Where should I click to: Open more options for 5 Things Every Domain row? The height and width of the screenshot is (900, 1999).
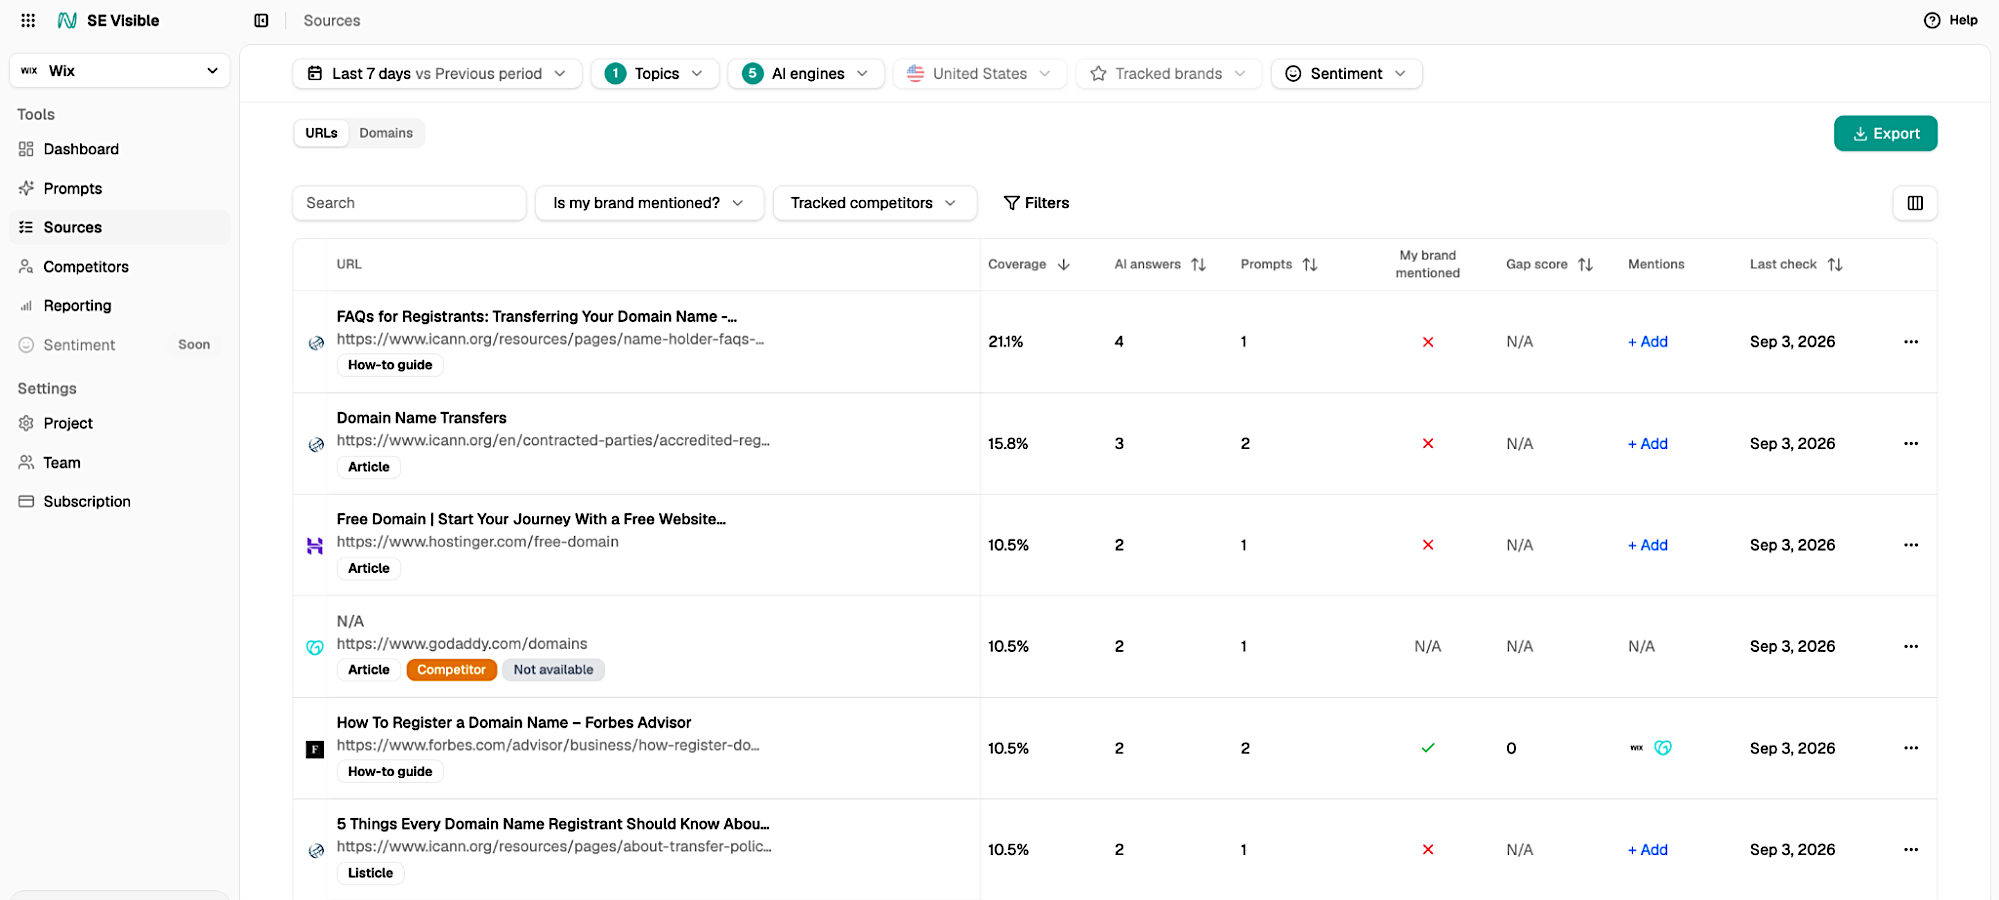tap(1911, 850)
